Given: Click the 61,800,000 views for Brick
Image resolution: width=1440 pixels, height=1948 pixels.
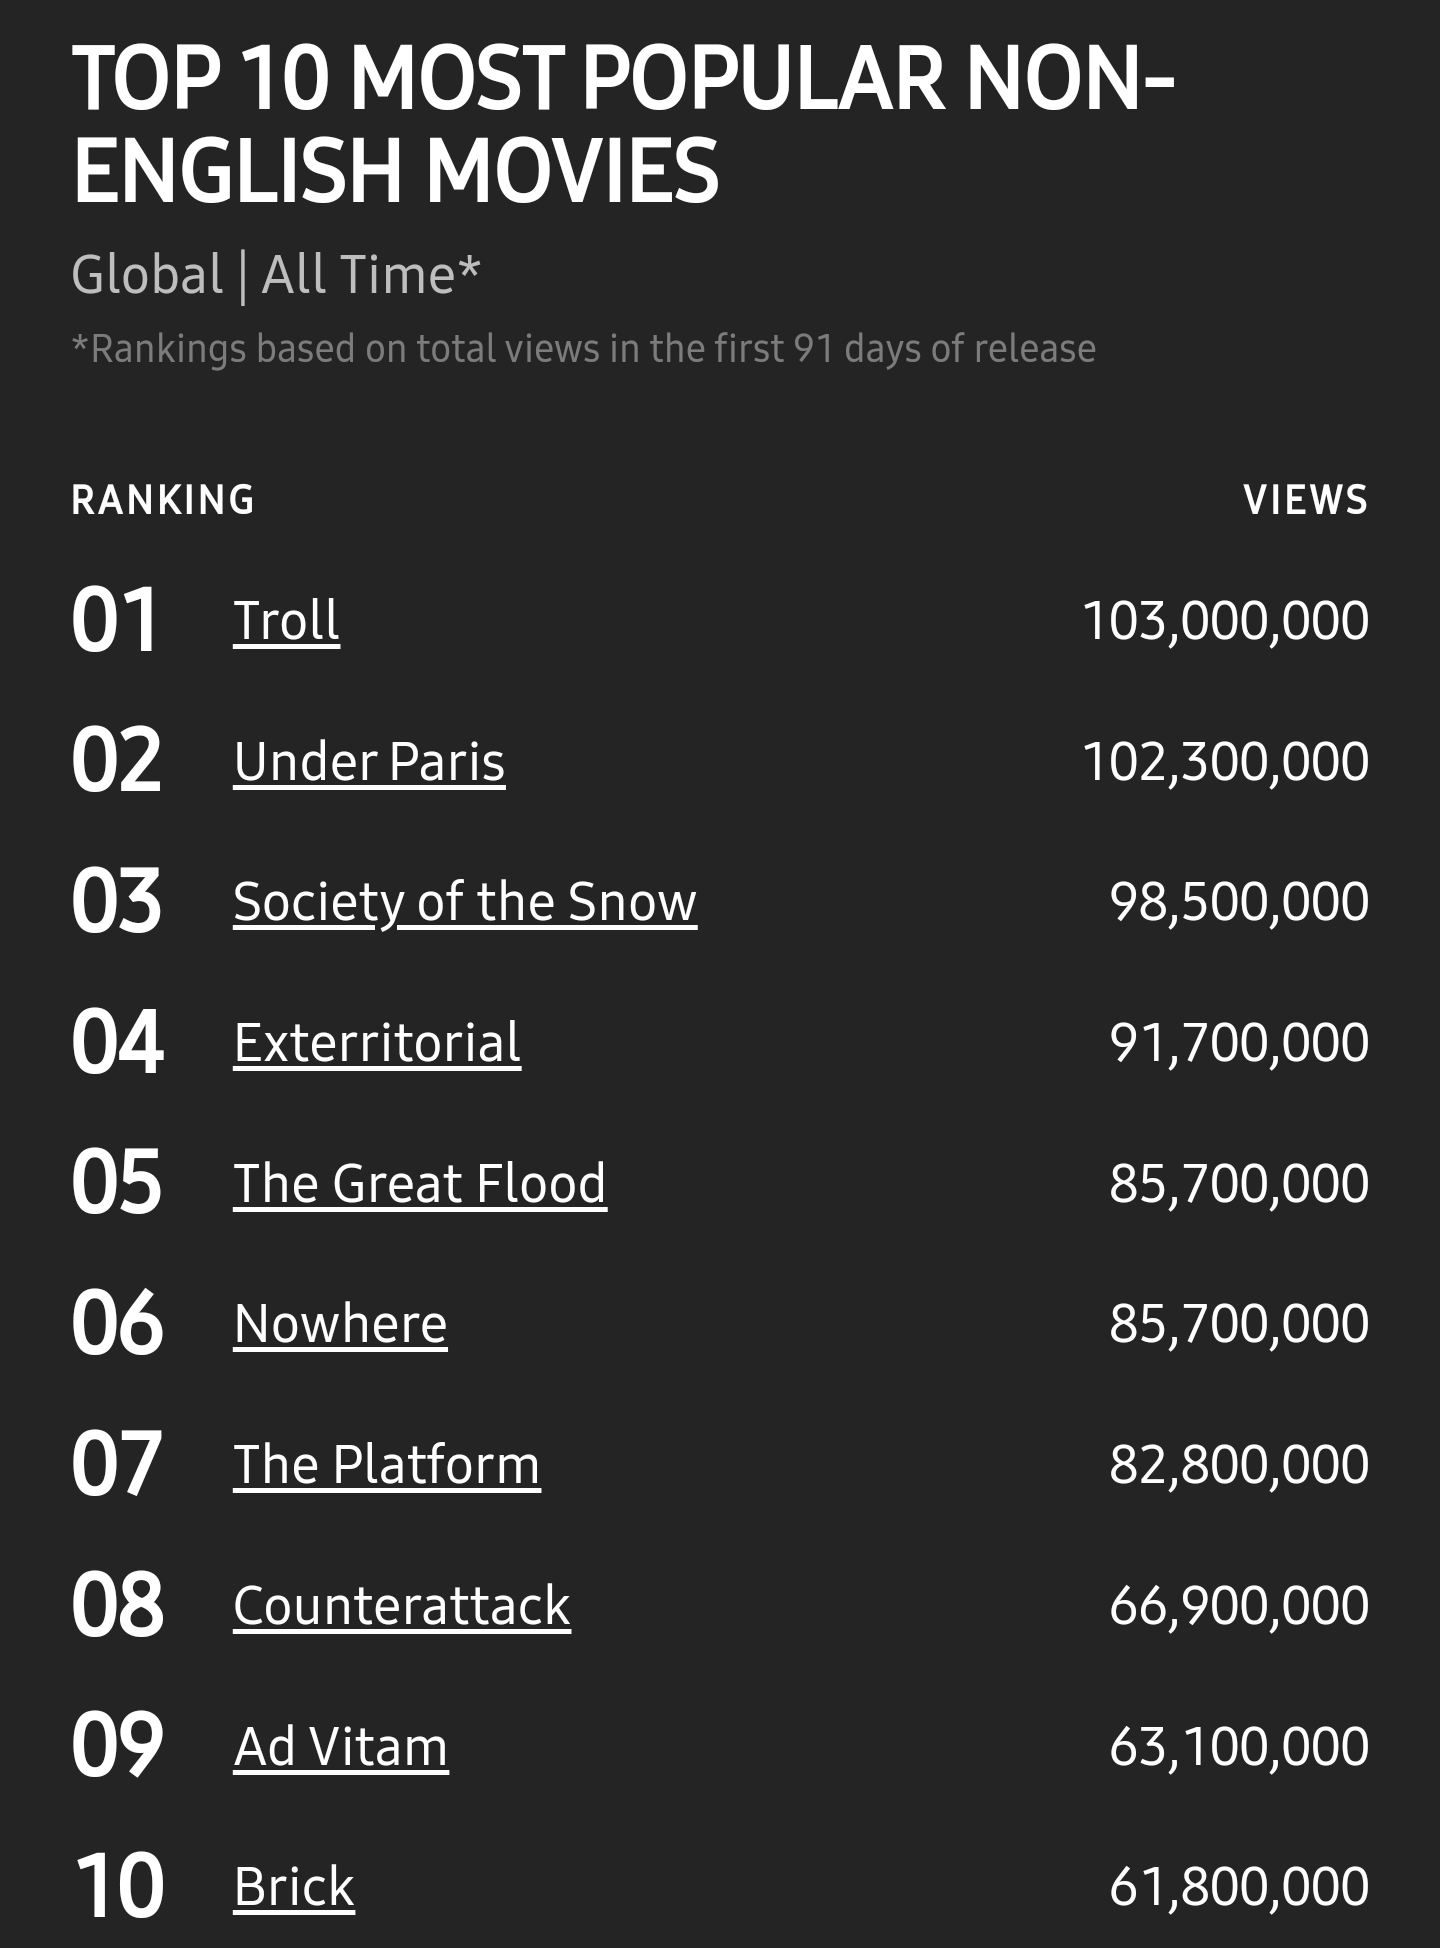Looking at the screenshot, I should 1239,1887.
